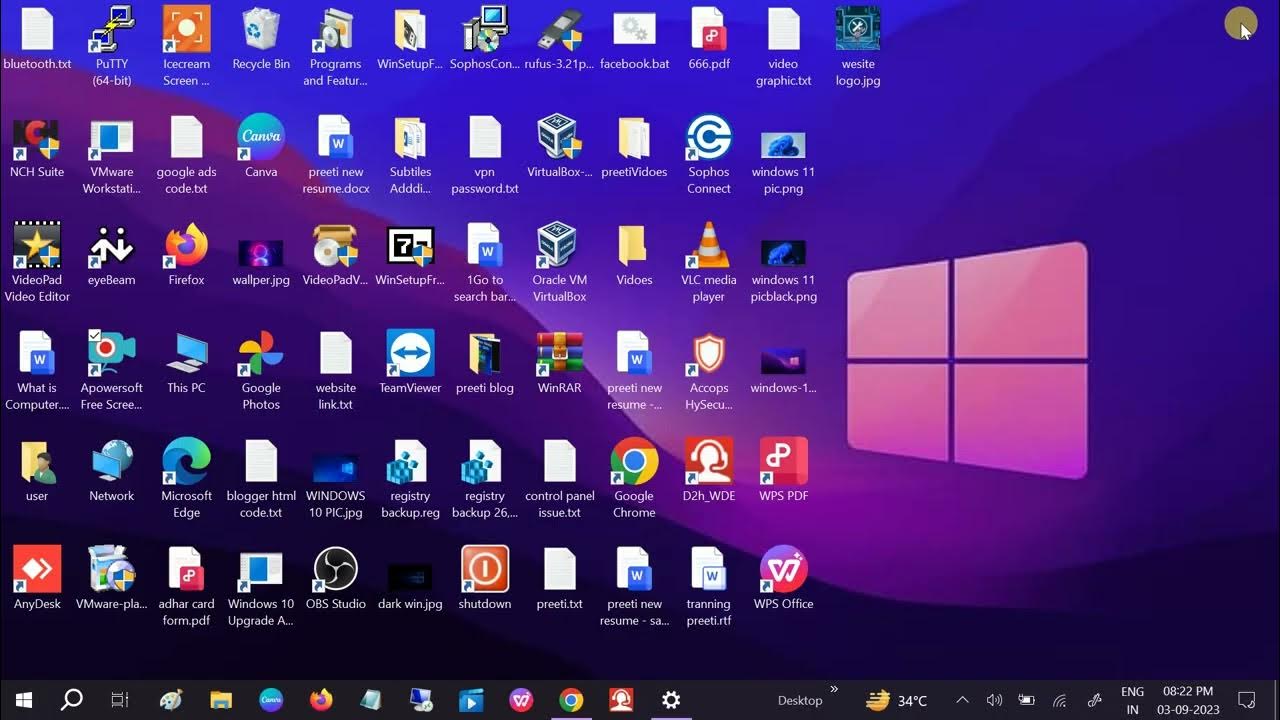Launch AnyDesk from the desktop icon

click(x=37, y=570)
